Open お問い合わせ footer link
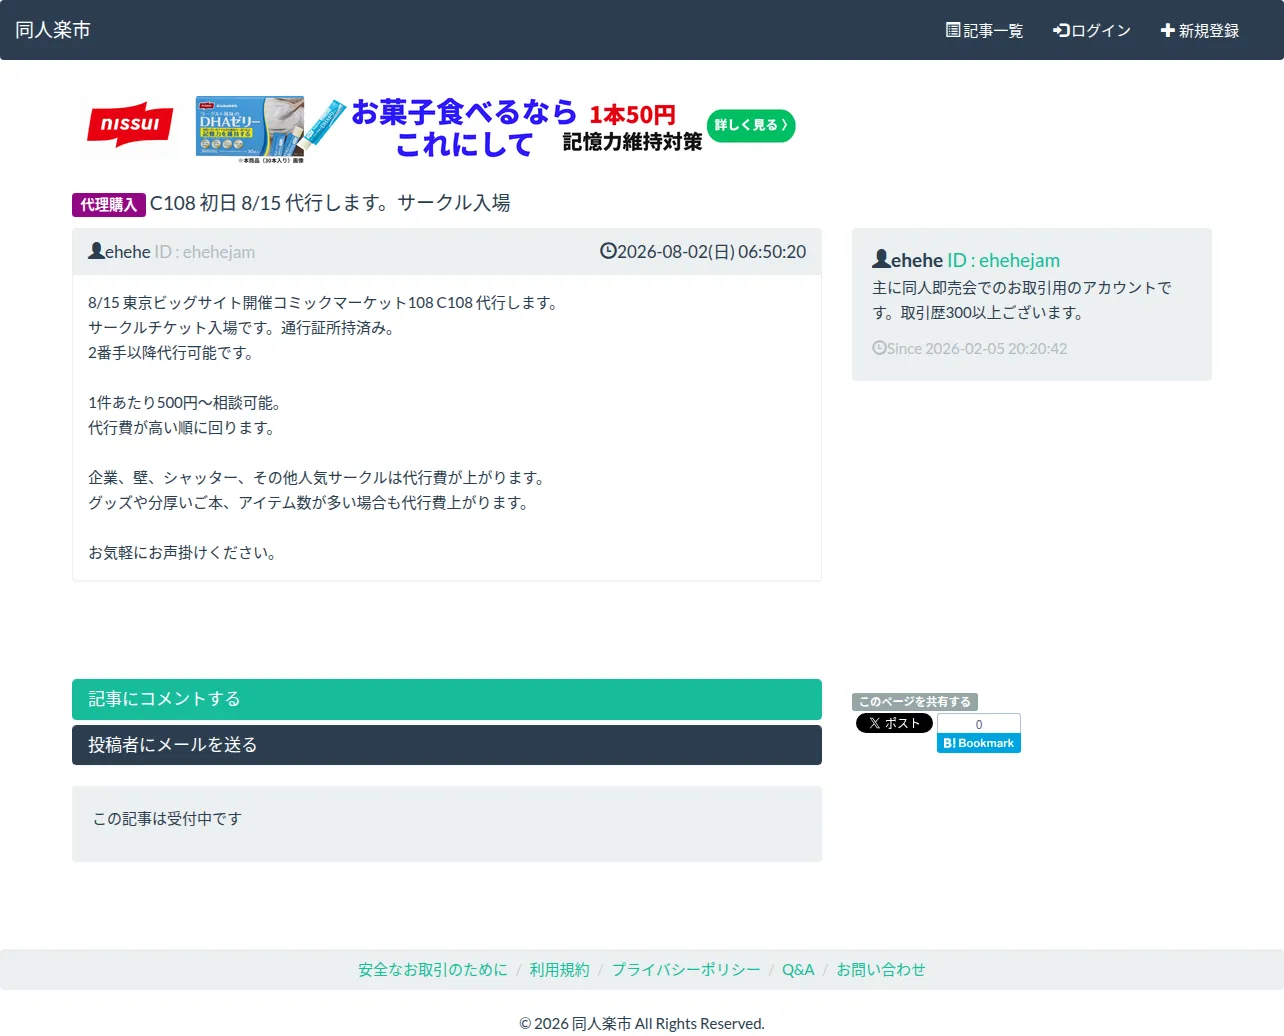This screenshot has width=1284, height=1036. (x=881, y=970)
